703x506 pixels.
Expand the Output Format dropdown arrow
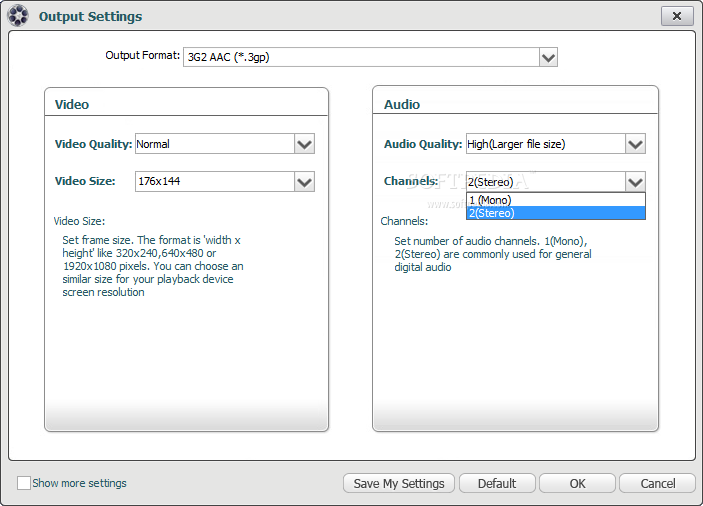(548, 57)
